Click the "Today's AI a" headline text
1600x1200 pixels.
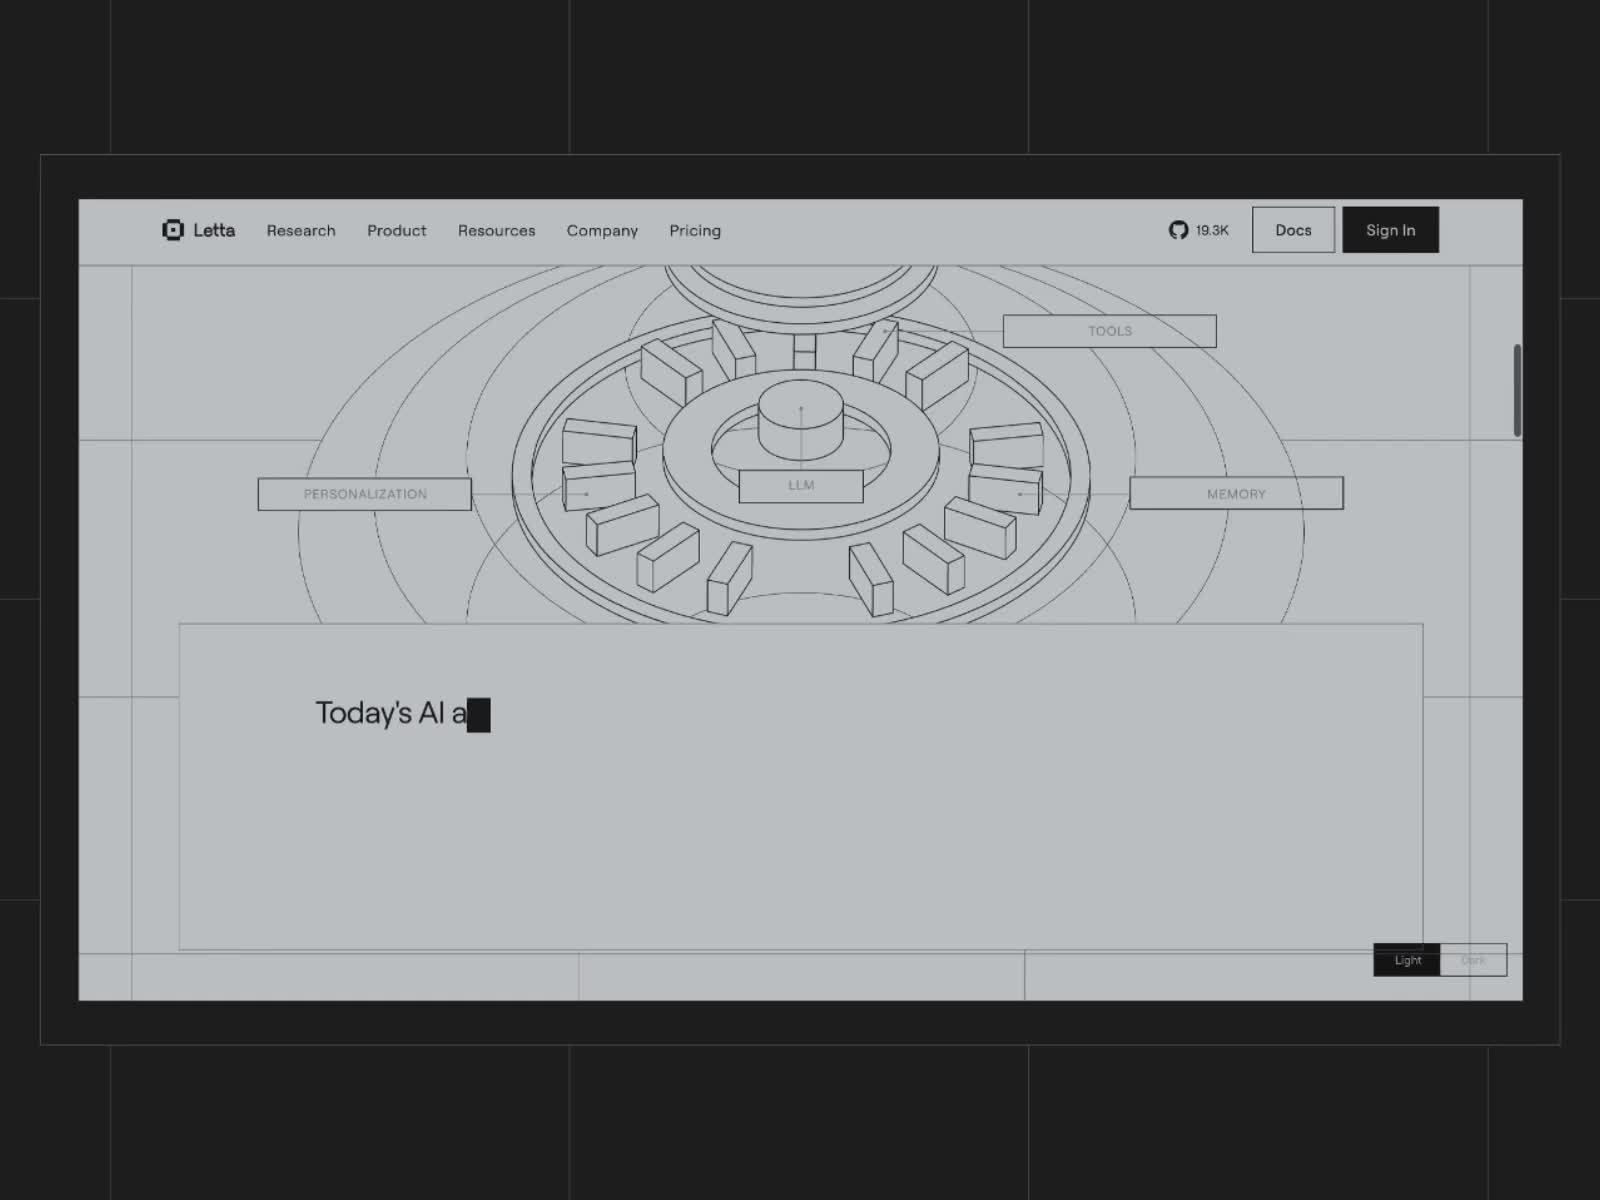(391, 713)
